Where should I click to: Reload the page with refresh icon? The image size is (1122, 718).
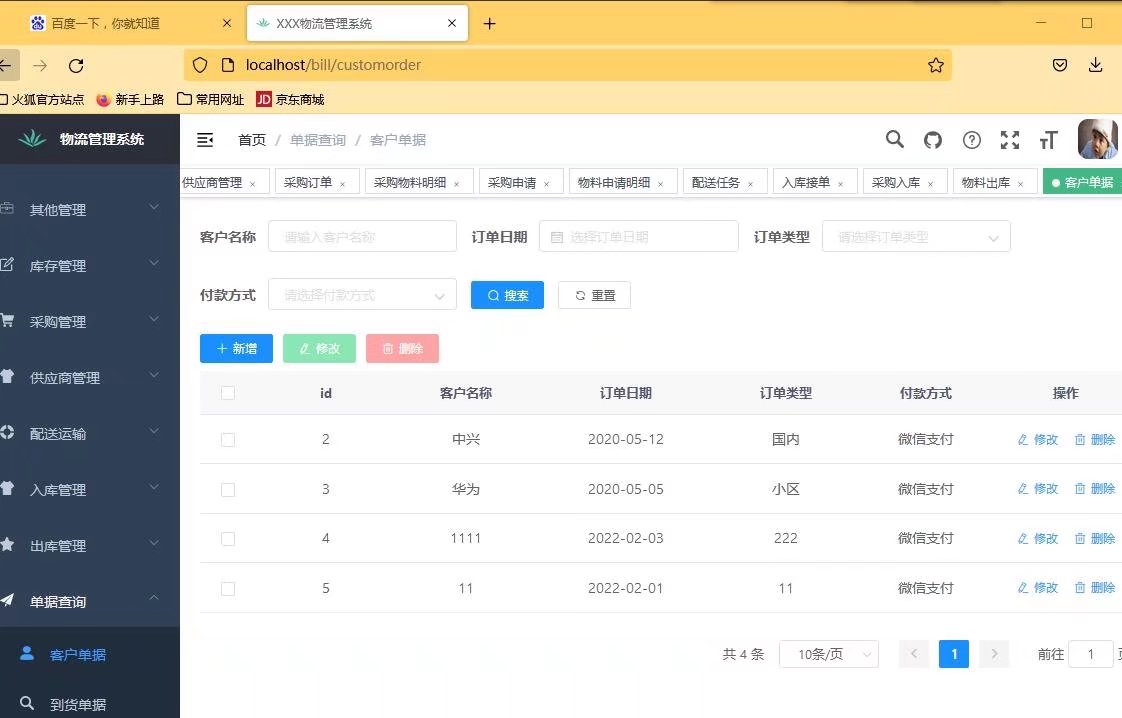point(76,65)
